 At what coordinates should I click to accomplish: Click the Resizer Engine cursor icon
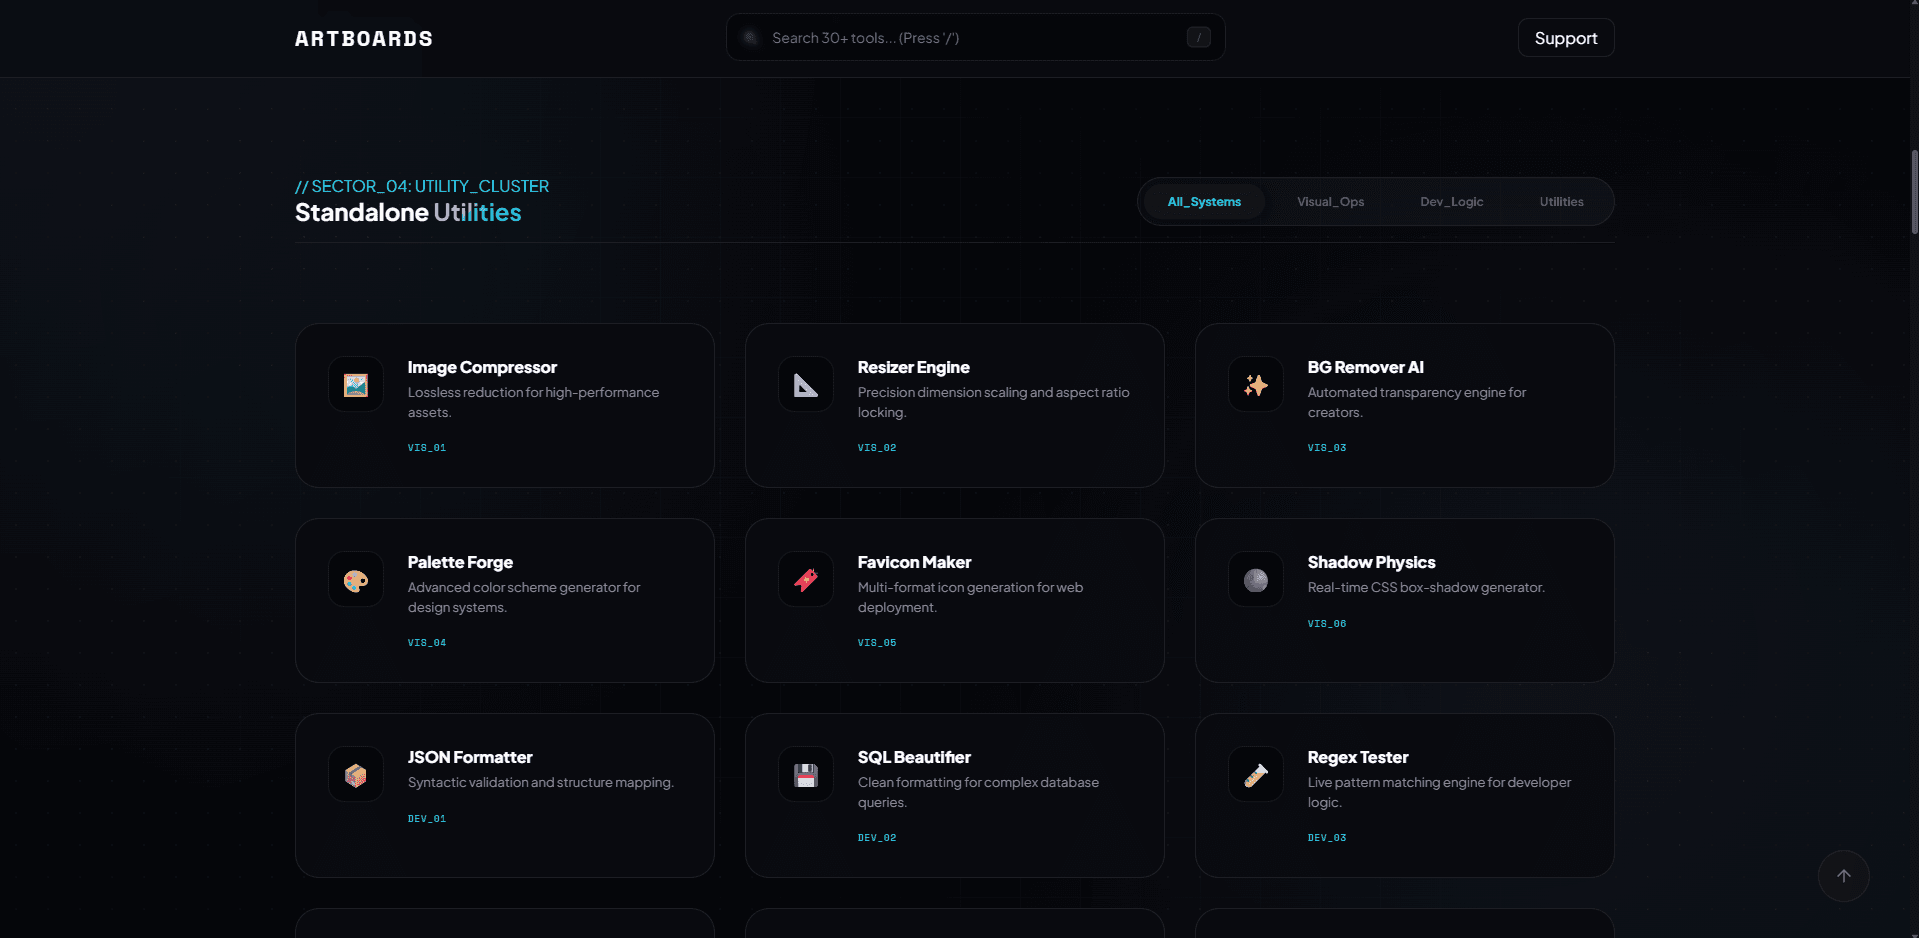pos(805,384)
